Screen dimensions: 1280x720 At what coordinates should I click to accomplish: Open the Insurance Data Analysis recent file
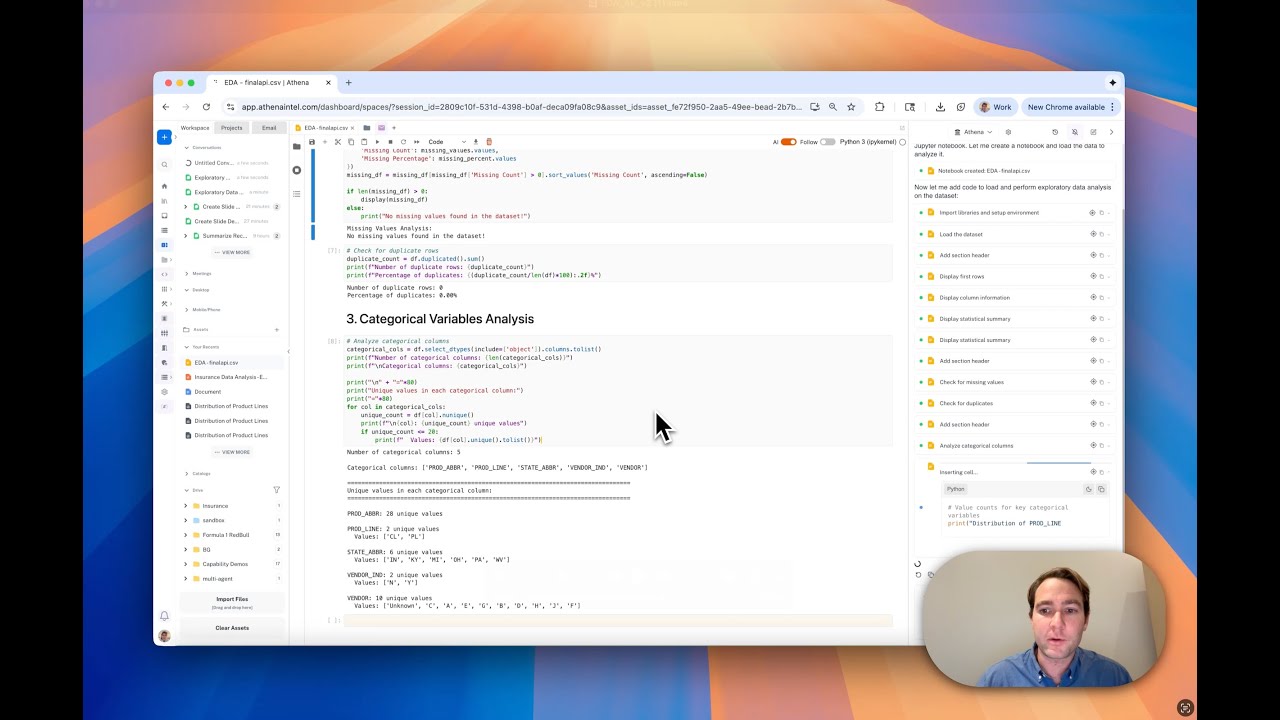point(231,377)
